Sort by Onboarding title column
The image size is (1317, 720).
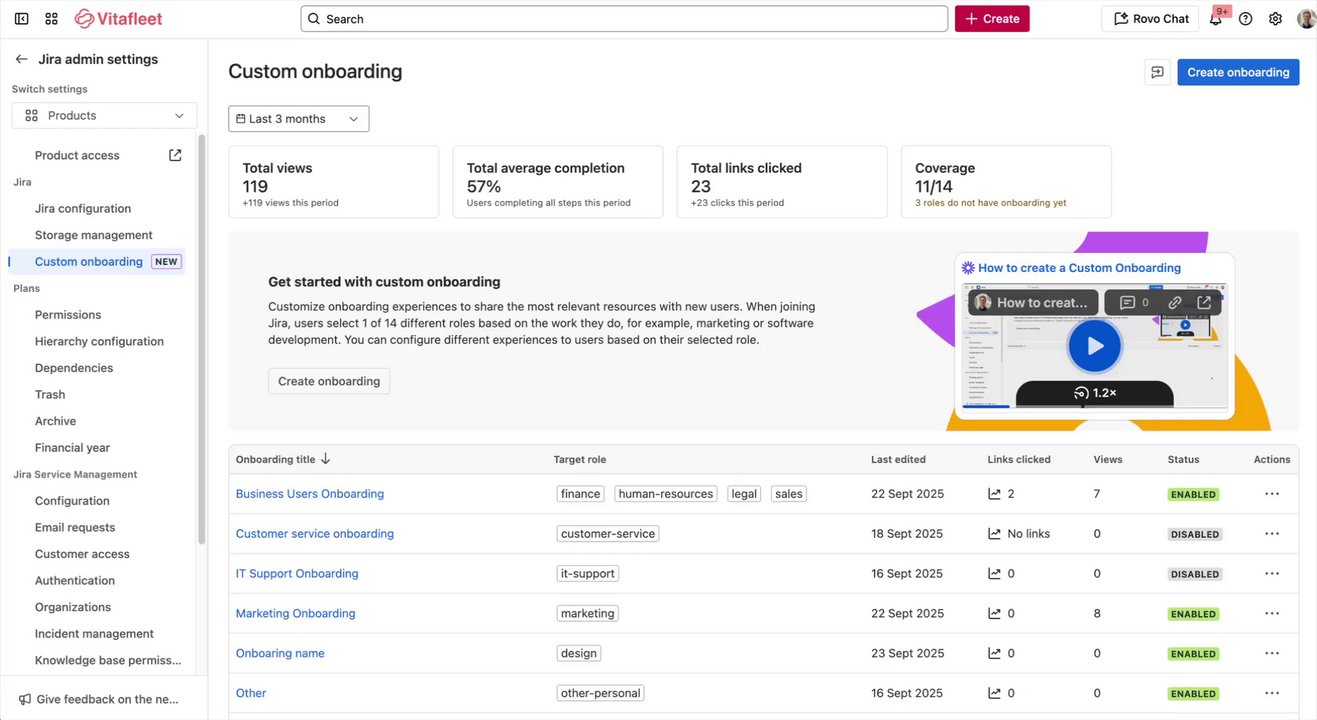283,460
